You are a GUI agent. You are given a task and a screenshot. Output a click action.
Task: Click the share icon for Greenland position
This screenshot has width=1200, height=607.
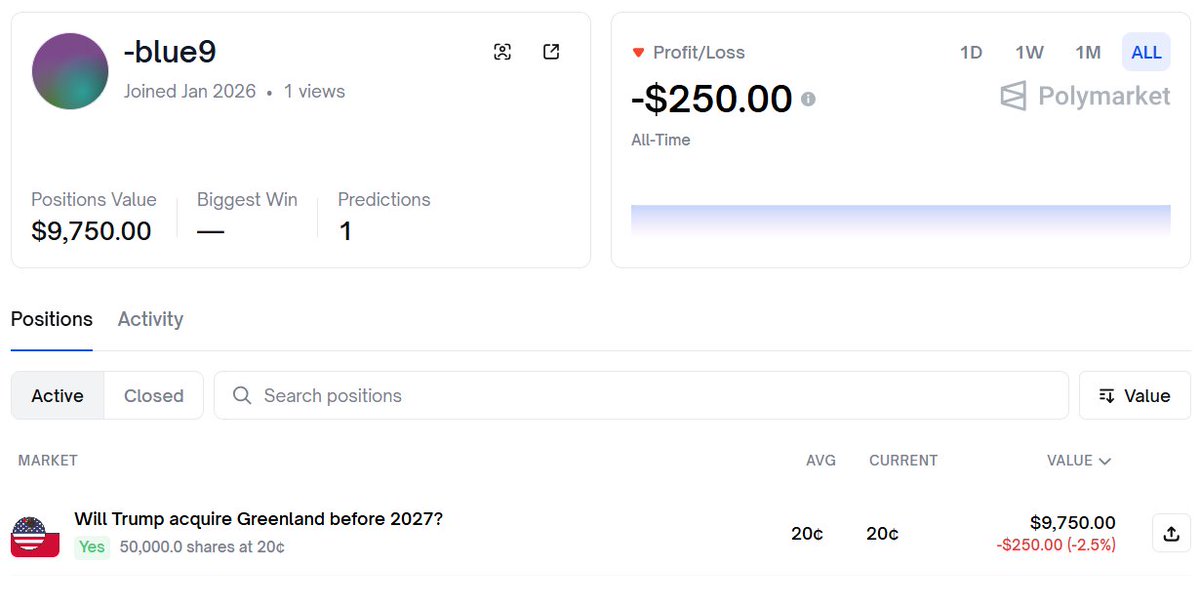click(x=1171, y=534)
